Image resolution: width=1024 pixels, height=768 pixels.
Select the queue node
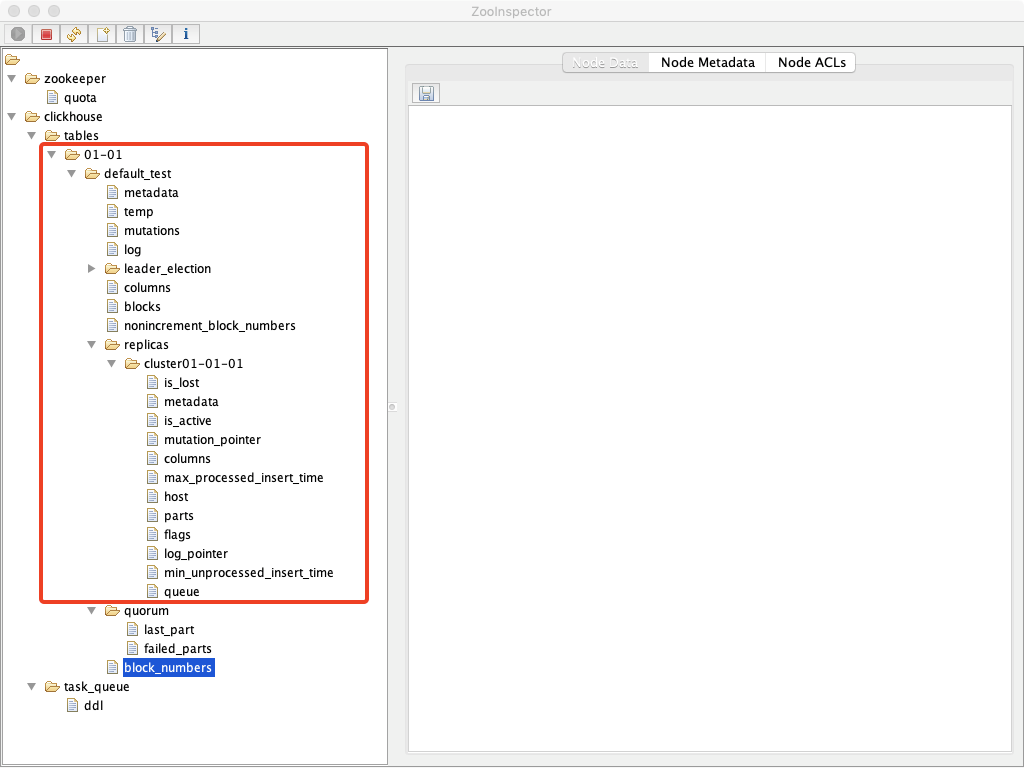click(x=182, y=592)
